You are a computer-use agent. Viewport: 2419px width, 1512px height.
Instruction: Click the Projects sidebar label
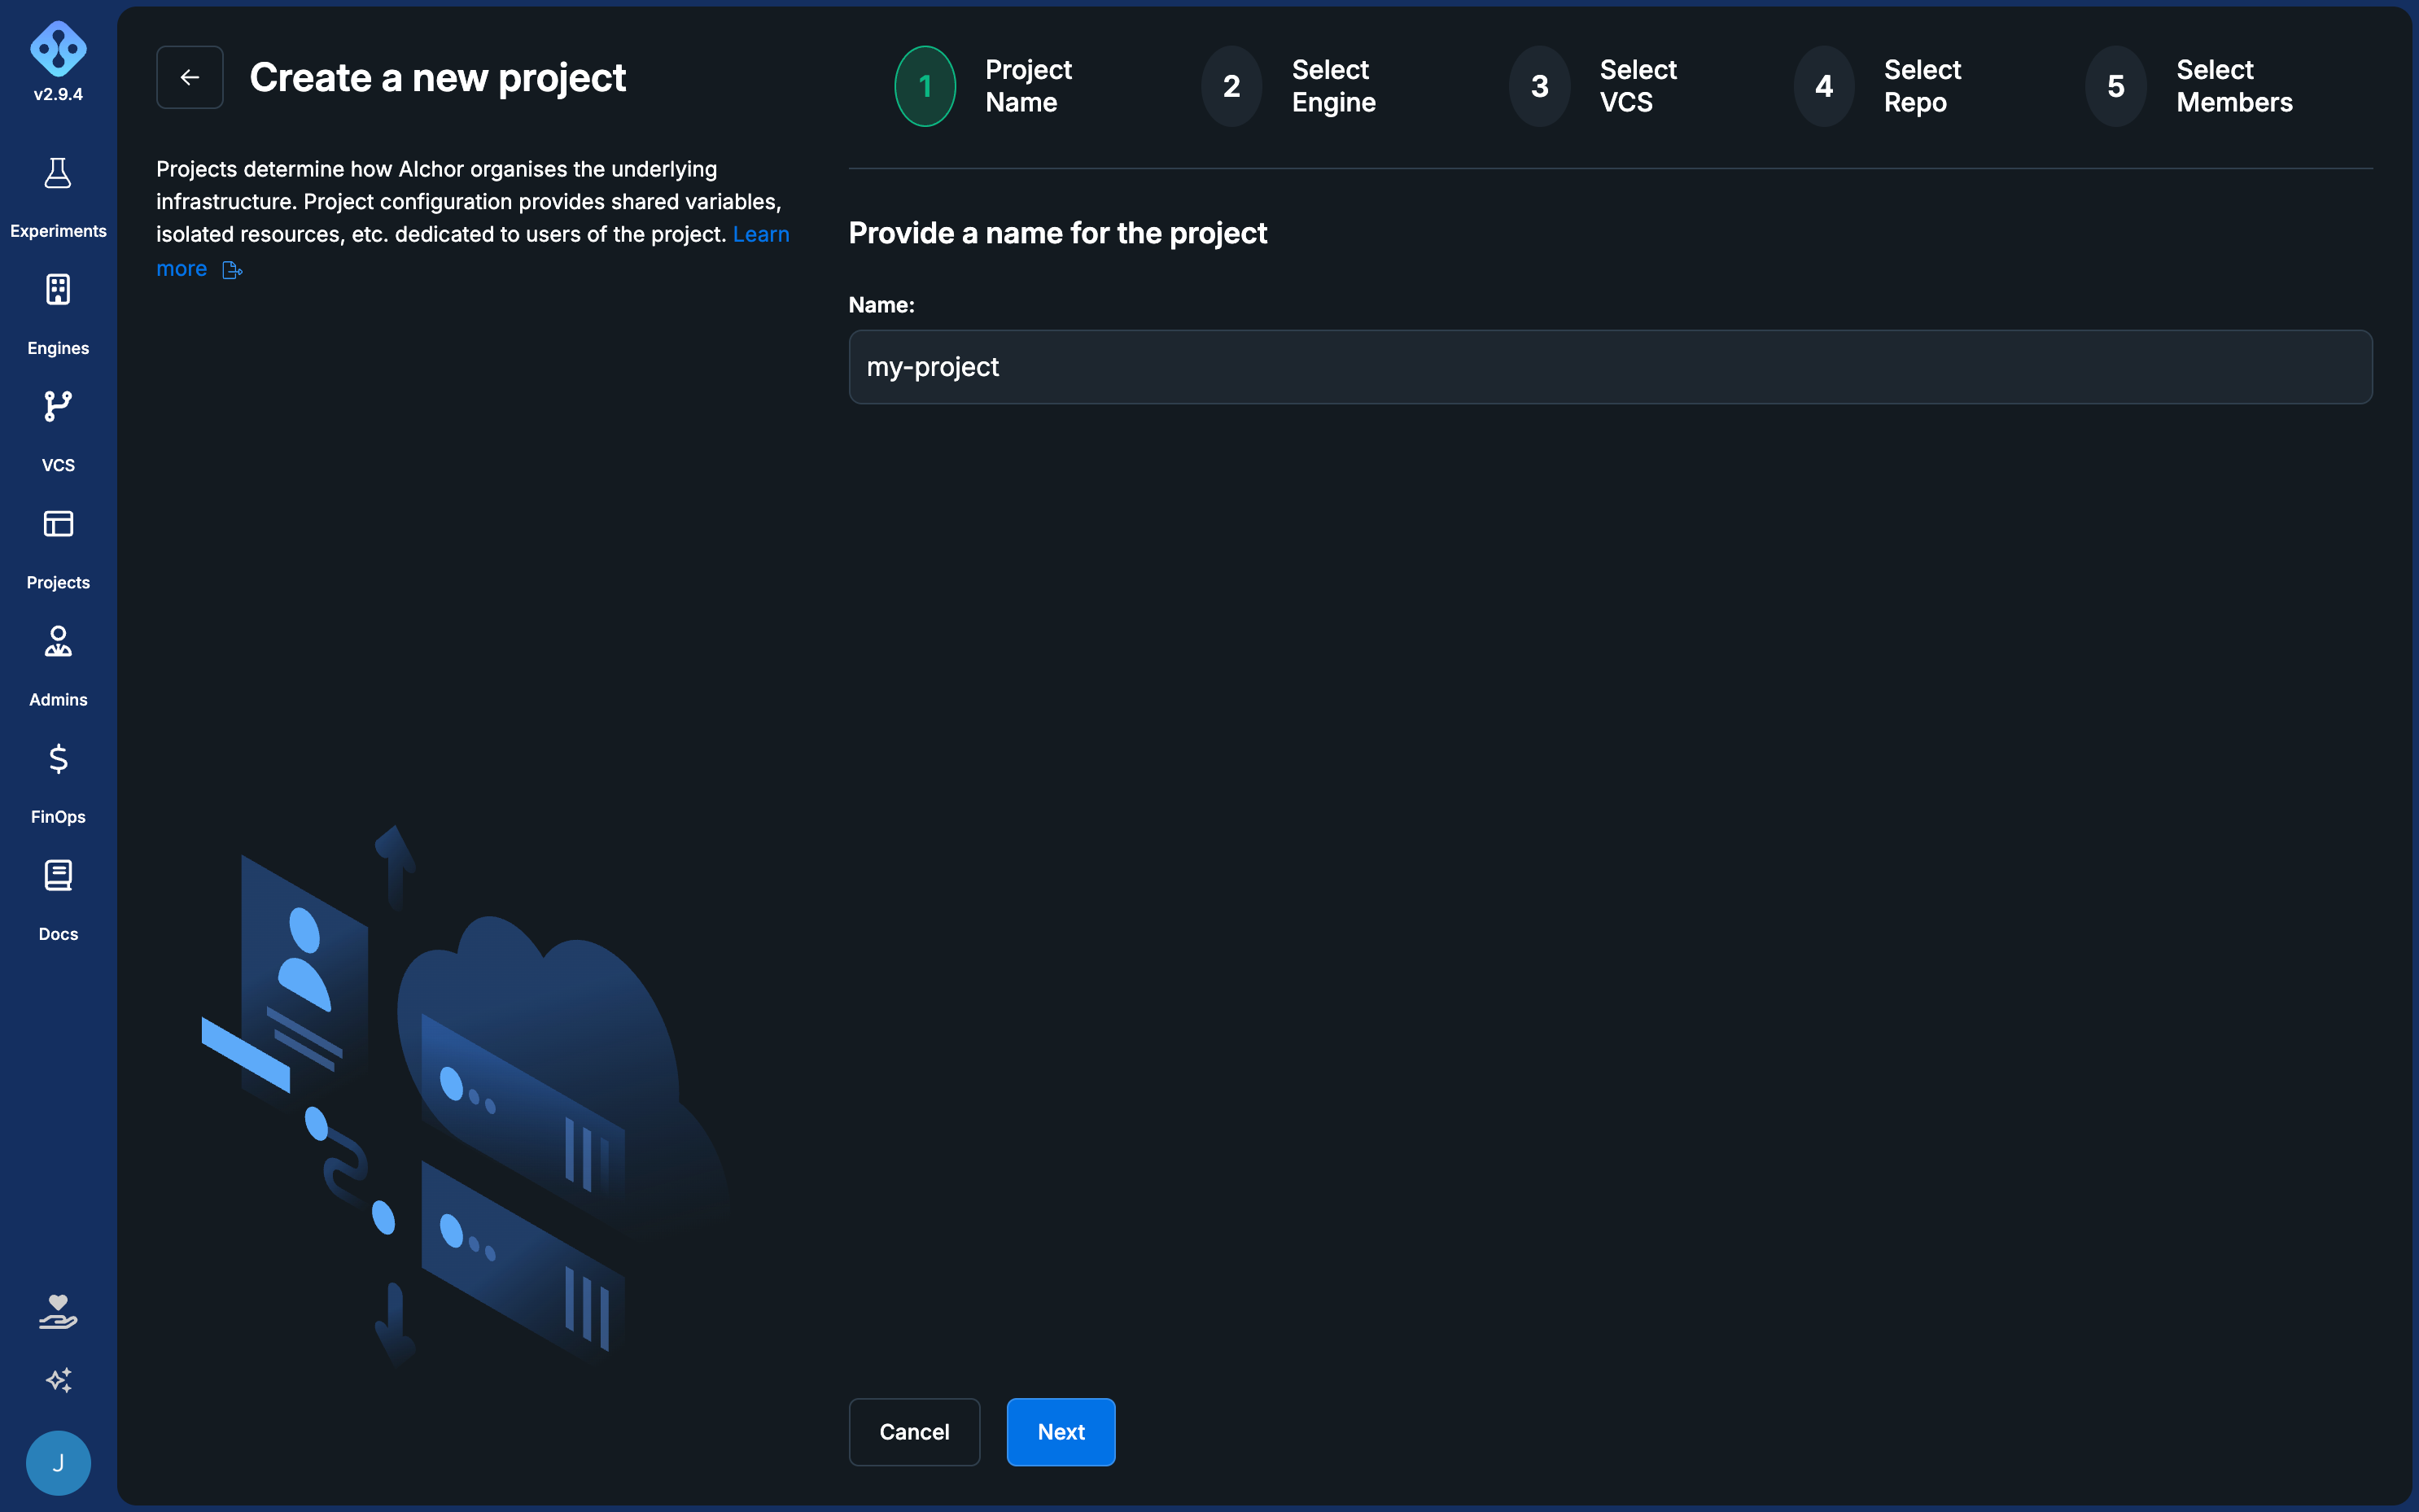(x=58, y=583)
